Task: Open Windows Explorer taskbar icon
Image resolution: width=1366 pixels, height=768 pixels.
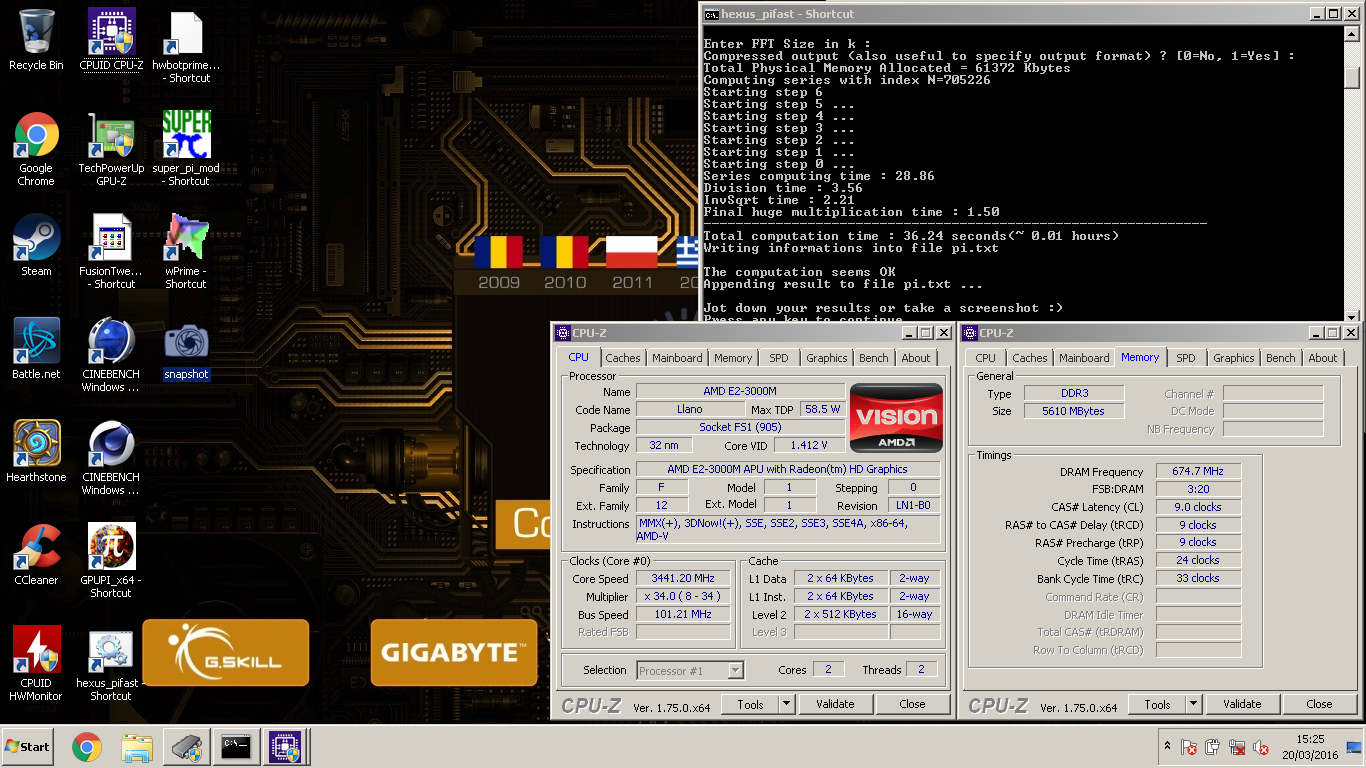Action: pos(136,746)
